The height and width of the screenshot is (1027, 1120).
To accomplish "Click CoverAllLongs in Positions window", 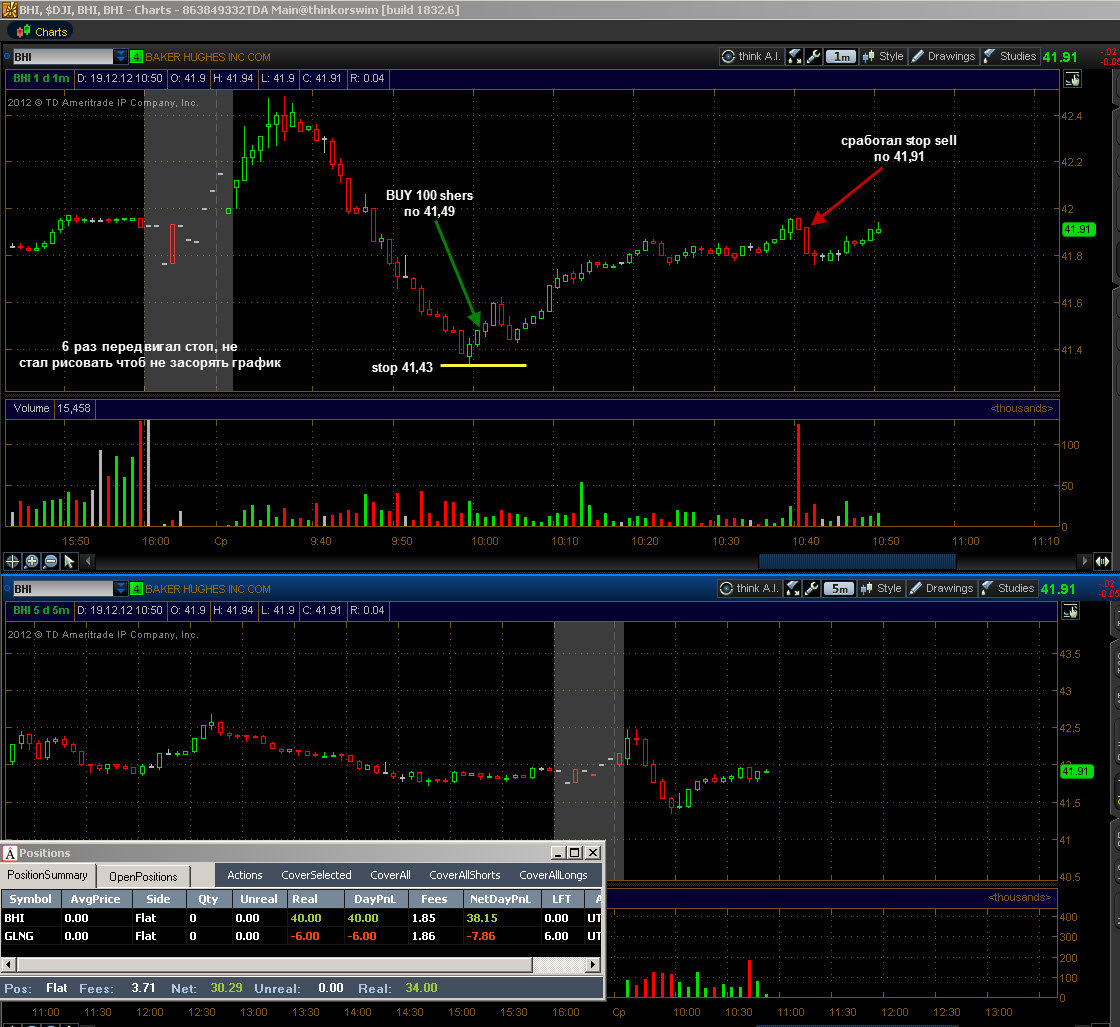I will (554, 875).
